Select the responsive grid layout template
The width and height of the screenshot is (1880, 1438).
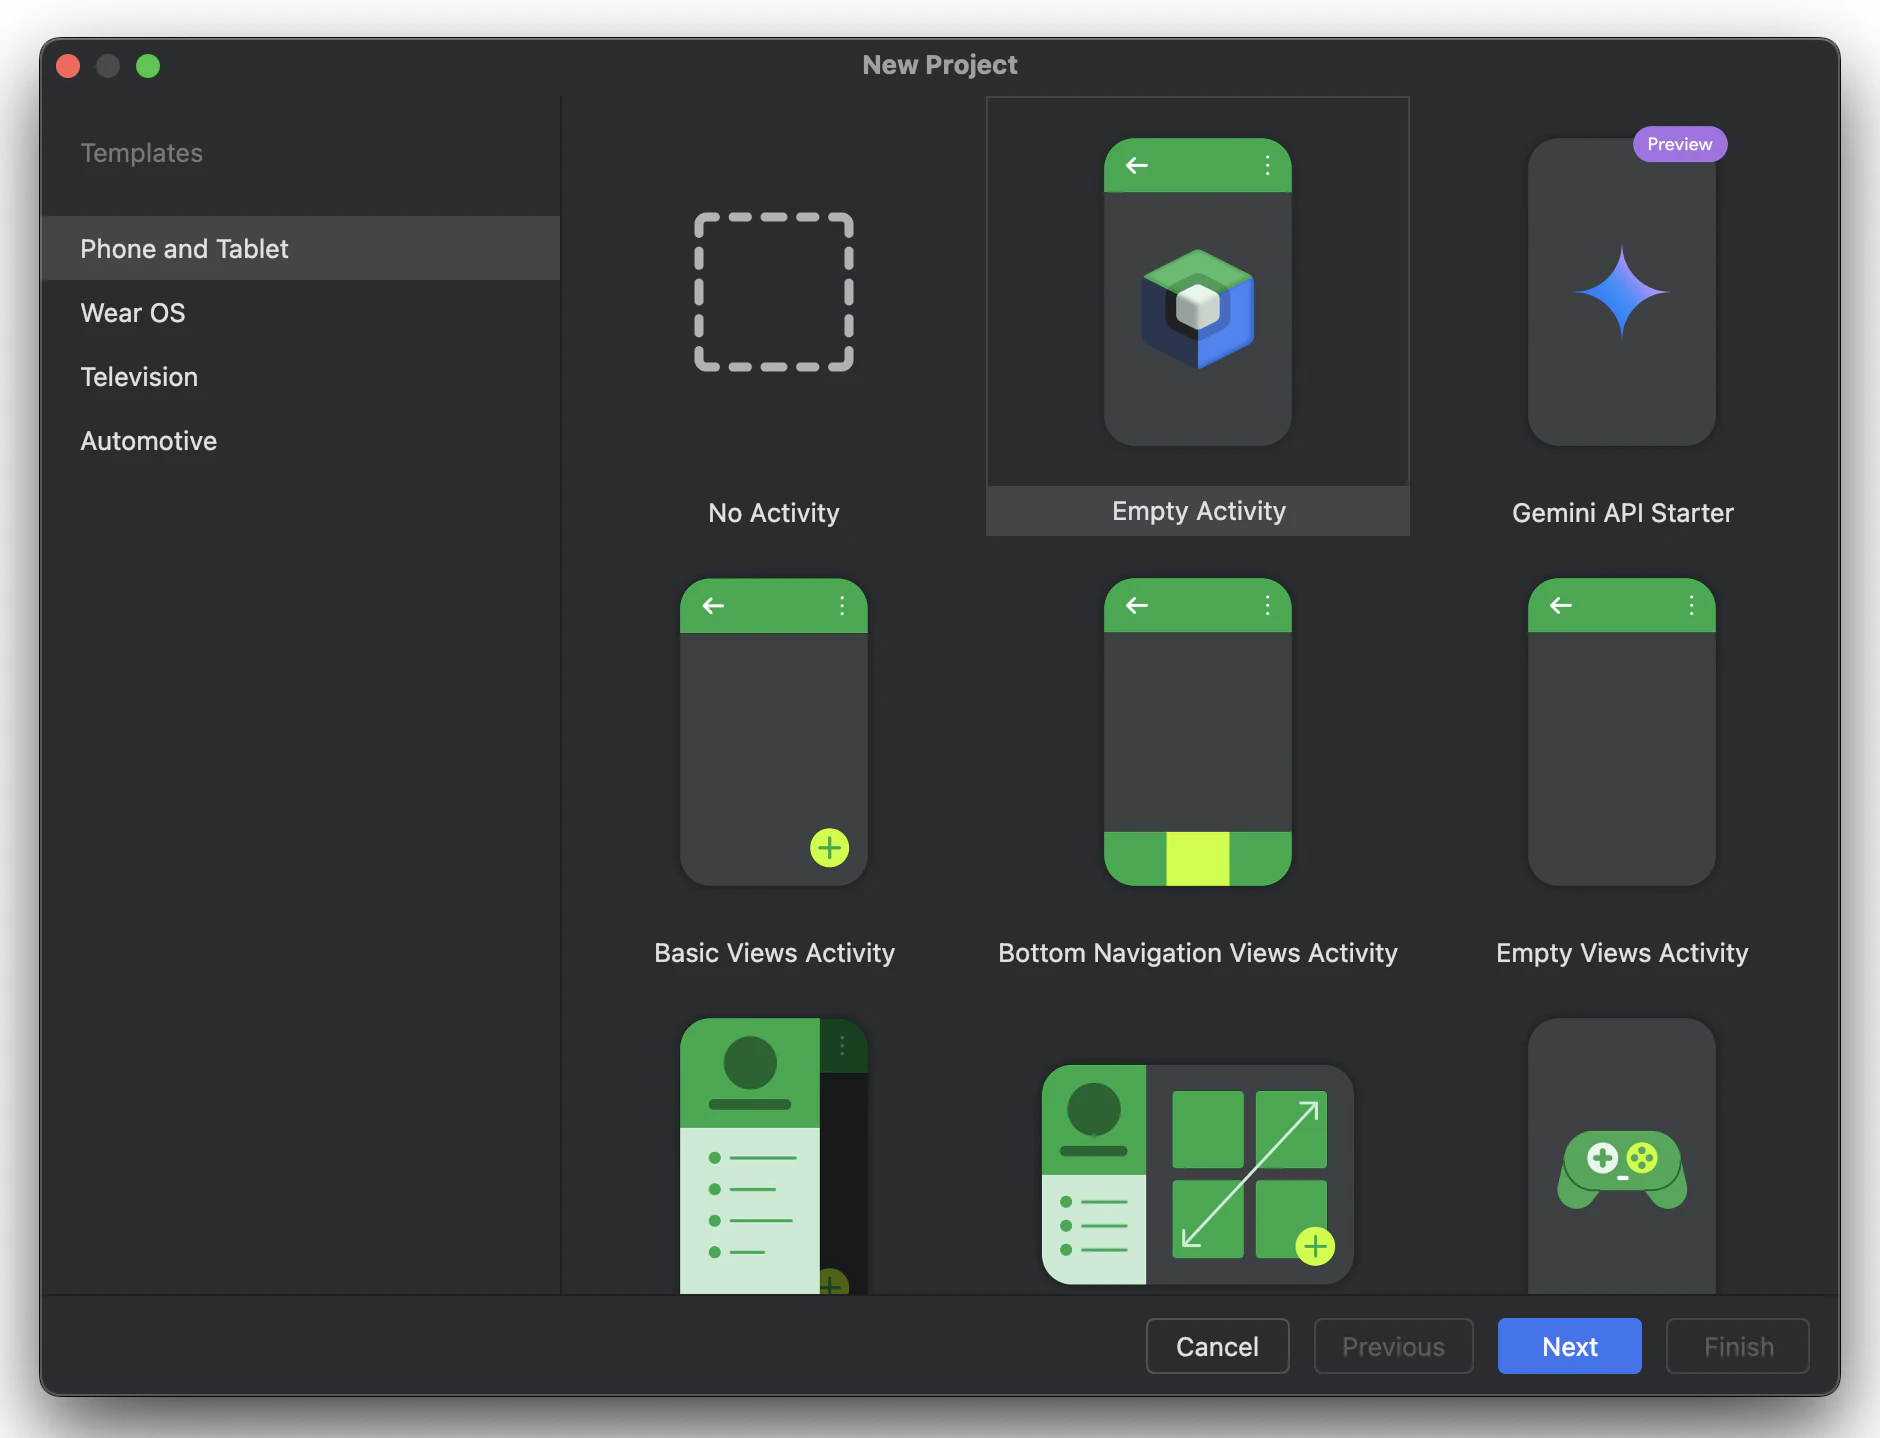tap(1198, 1175)
